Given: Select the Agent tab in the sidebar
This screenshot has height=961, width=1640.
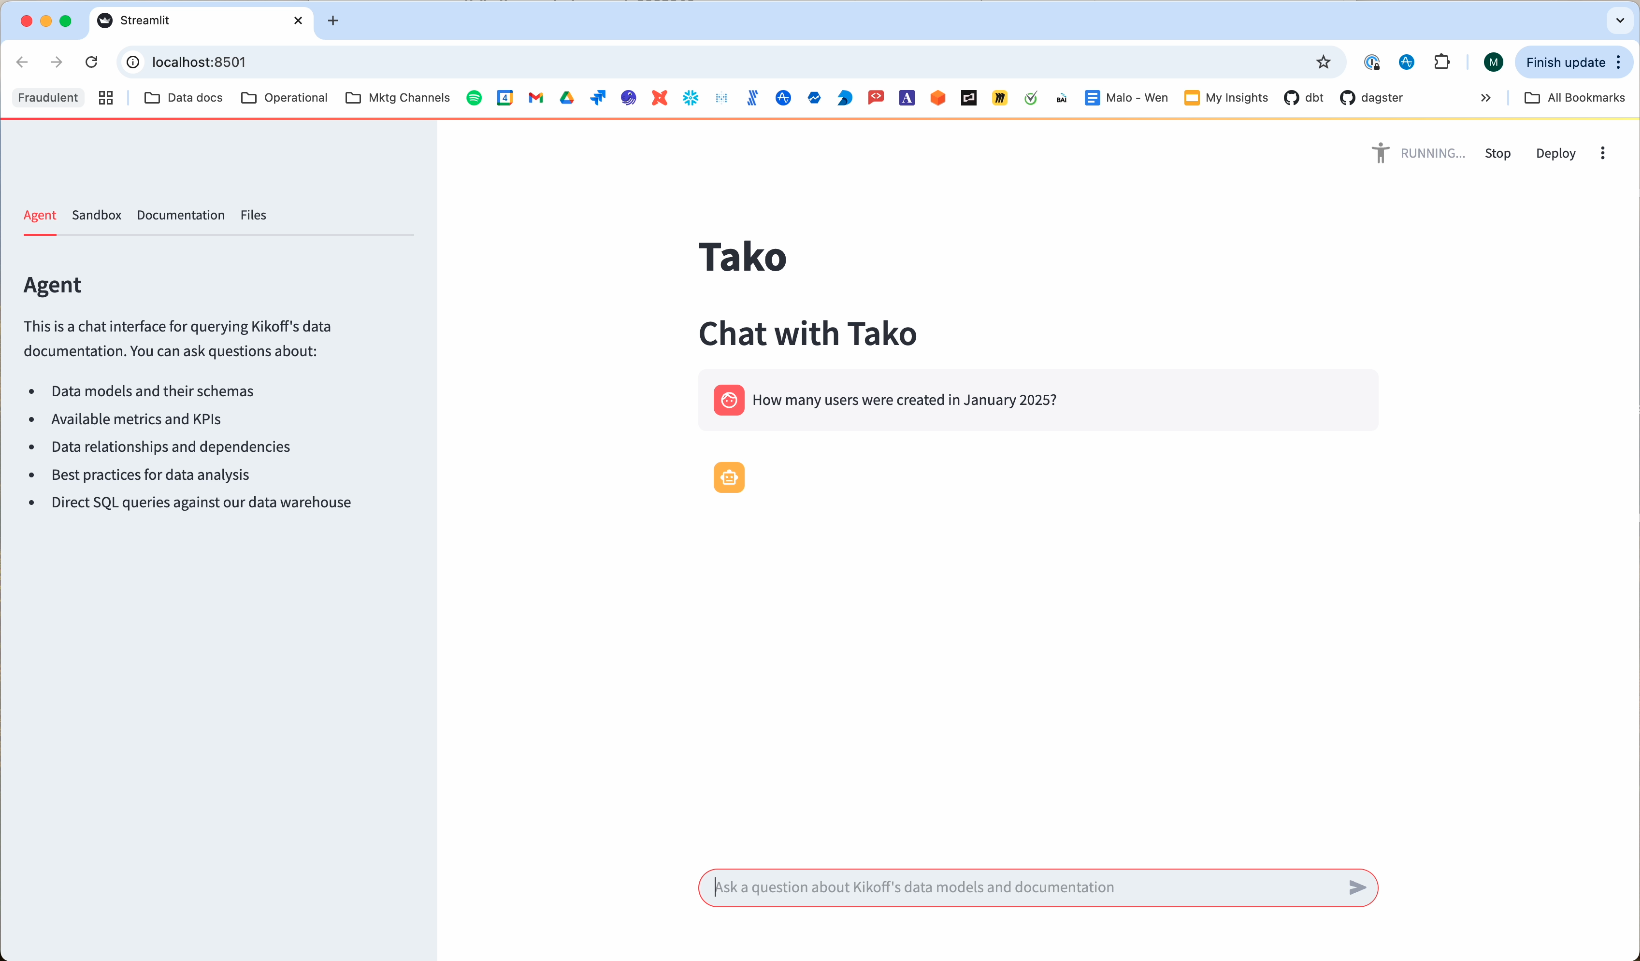Looking at the screenshot, I should [x=40, y=215].
